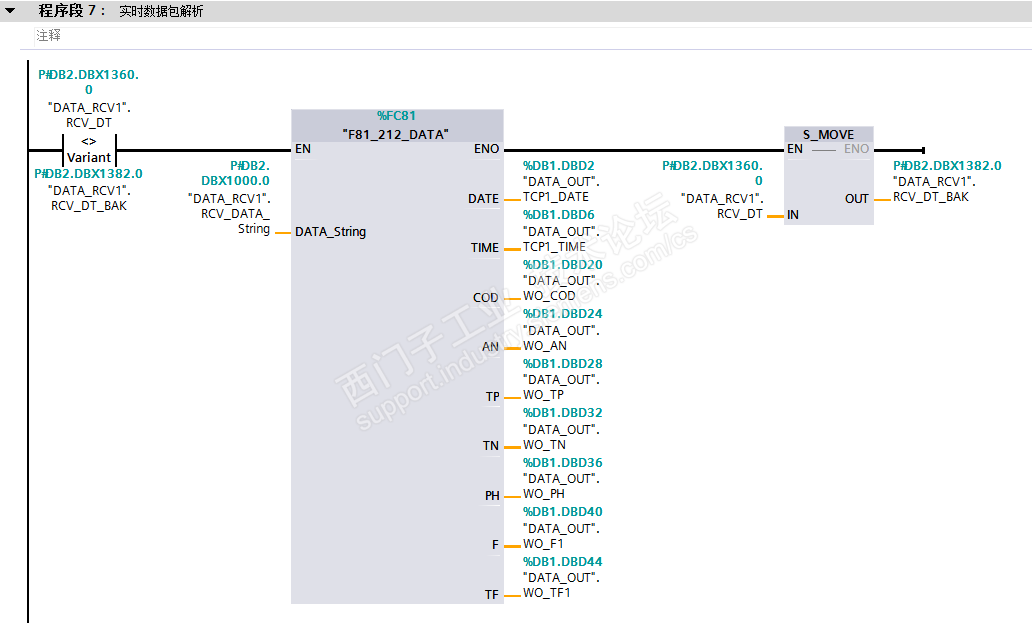Select address %DB1.DBD2

click(x=559, y=166)
